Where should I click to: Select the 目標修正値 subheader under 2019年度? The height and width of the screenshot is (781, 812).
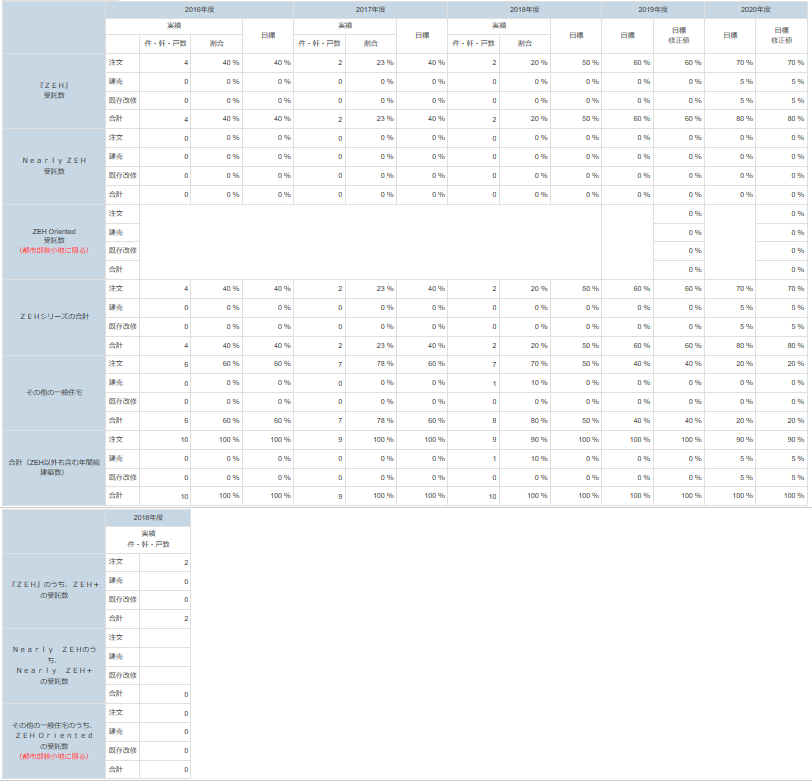(x=678, y=36)
